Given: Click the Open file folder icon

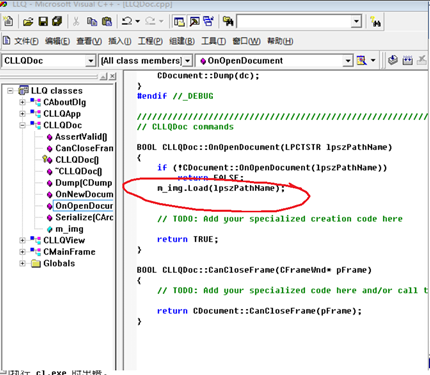Looking at the screenshot, I should 28,22.
